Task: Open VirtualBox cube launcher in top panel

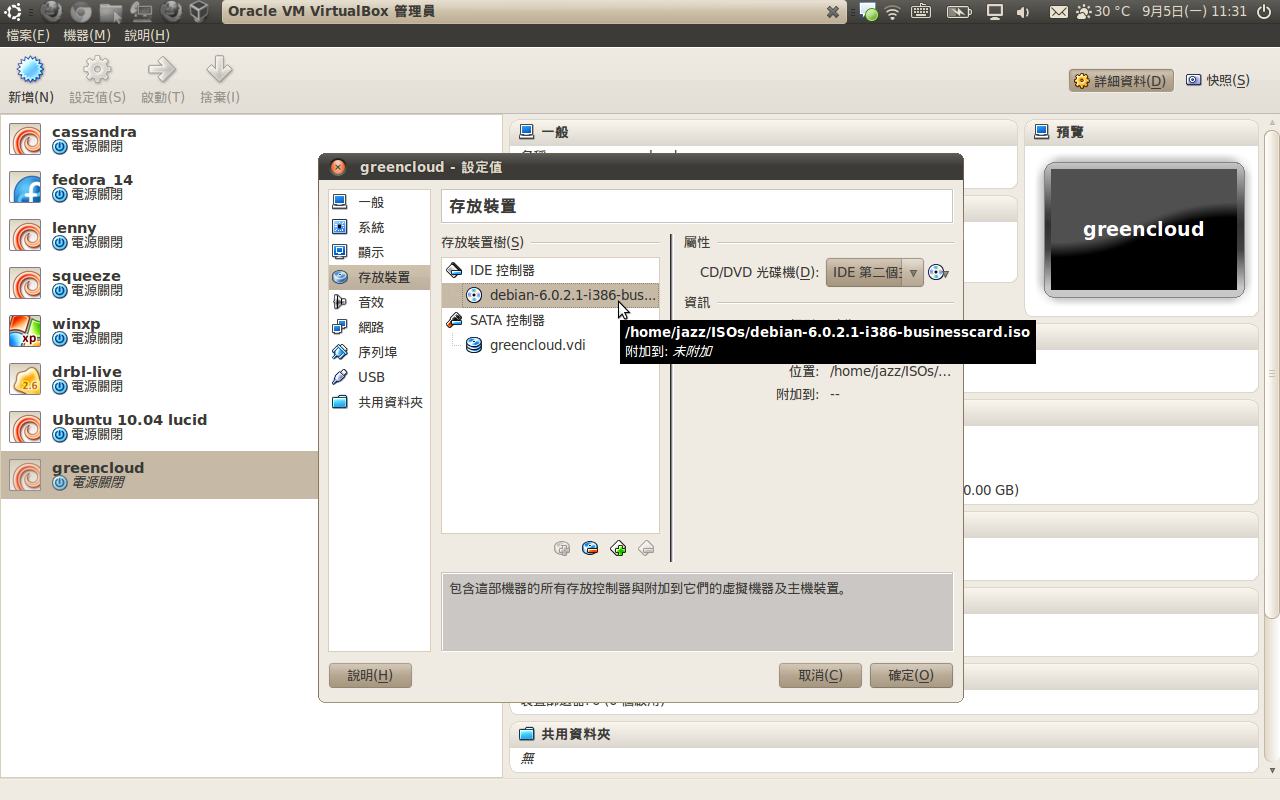Action: tap(200, 12)
